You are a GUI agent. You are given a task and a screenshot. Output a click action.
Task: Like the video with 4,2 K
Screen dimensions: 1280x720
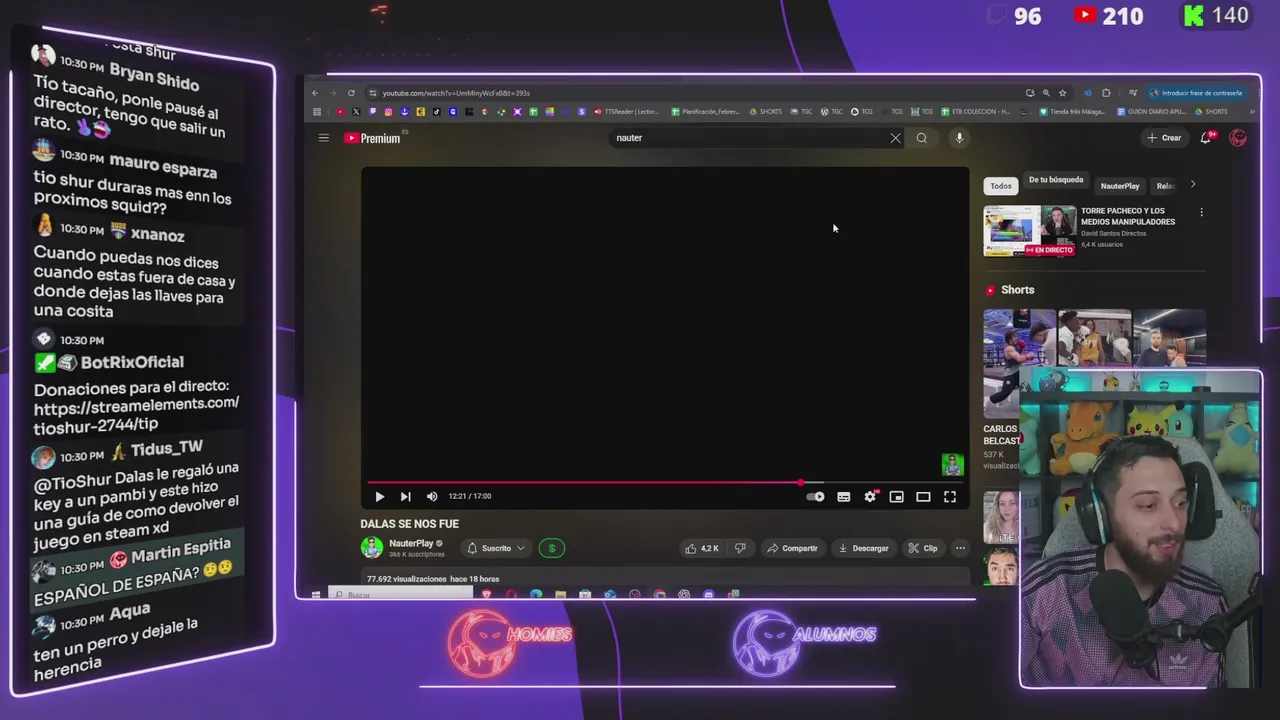coord(703,548)
